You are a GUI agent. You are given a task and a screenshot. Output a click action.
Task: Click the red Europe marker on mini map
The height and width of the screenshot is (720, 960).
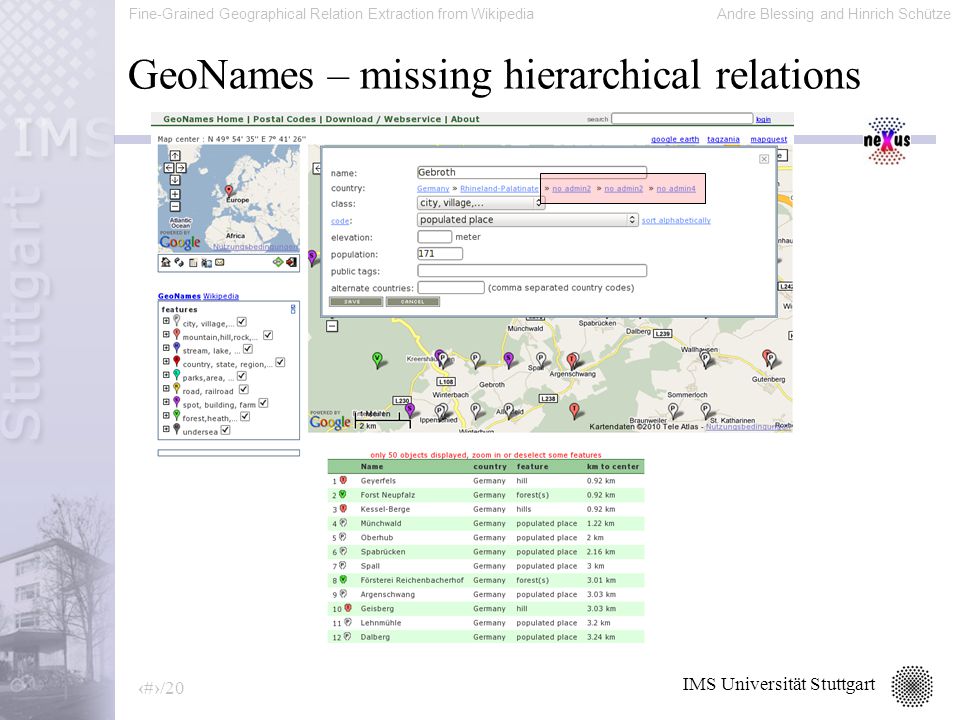tap(229, 191)
